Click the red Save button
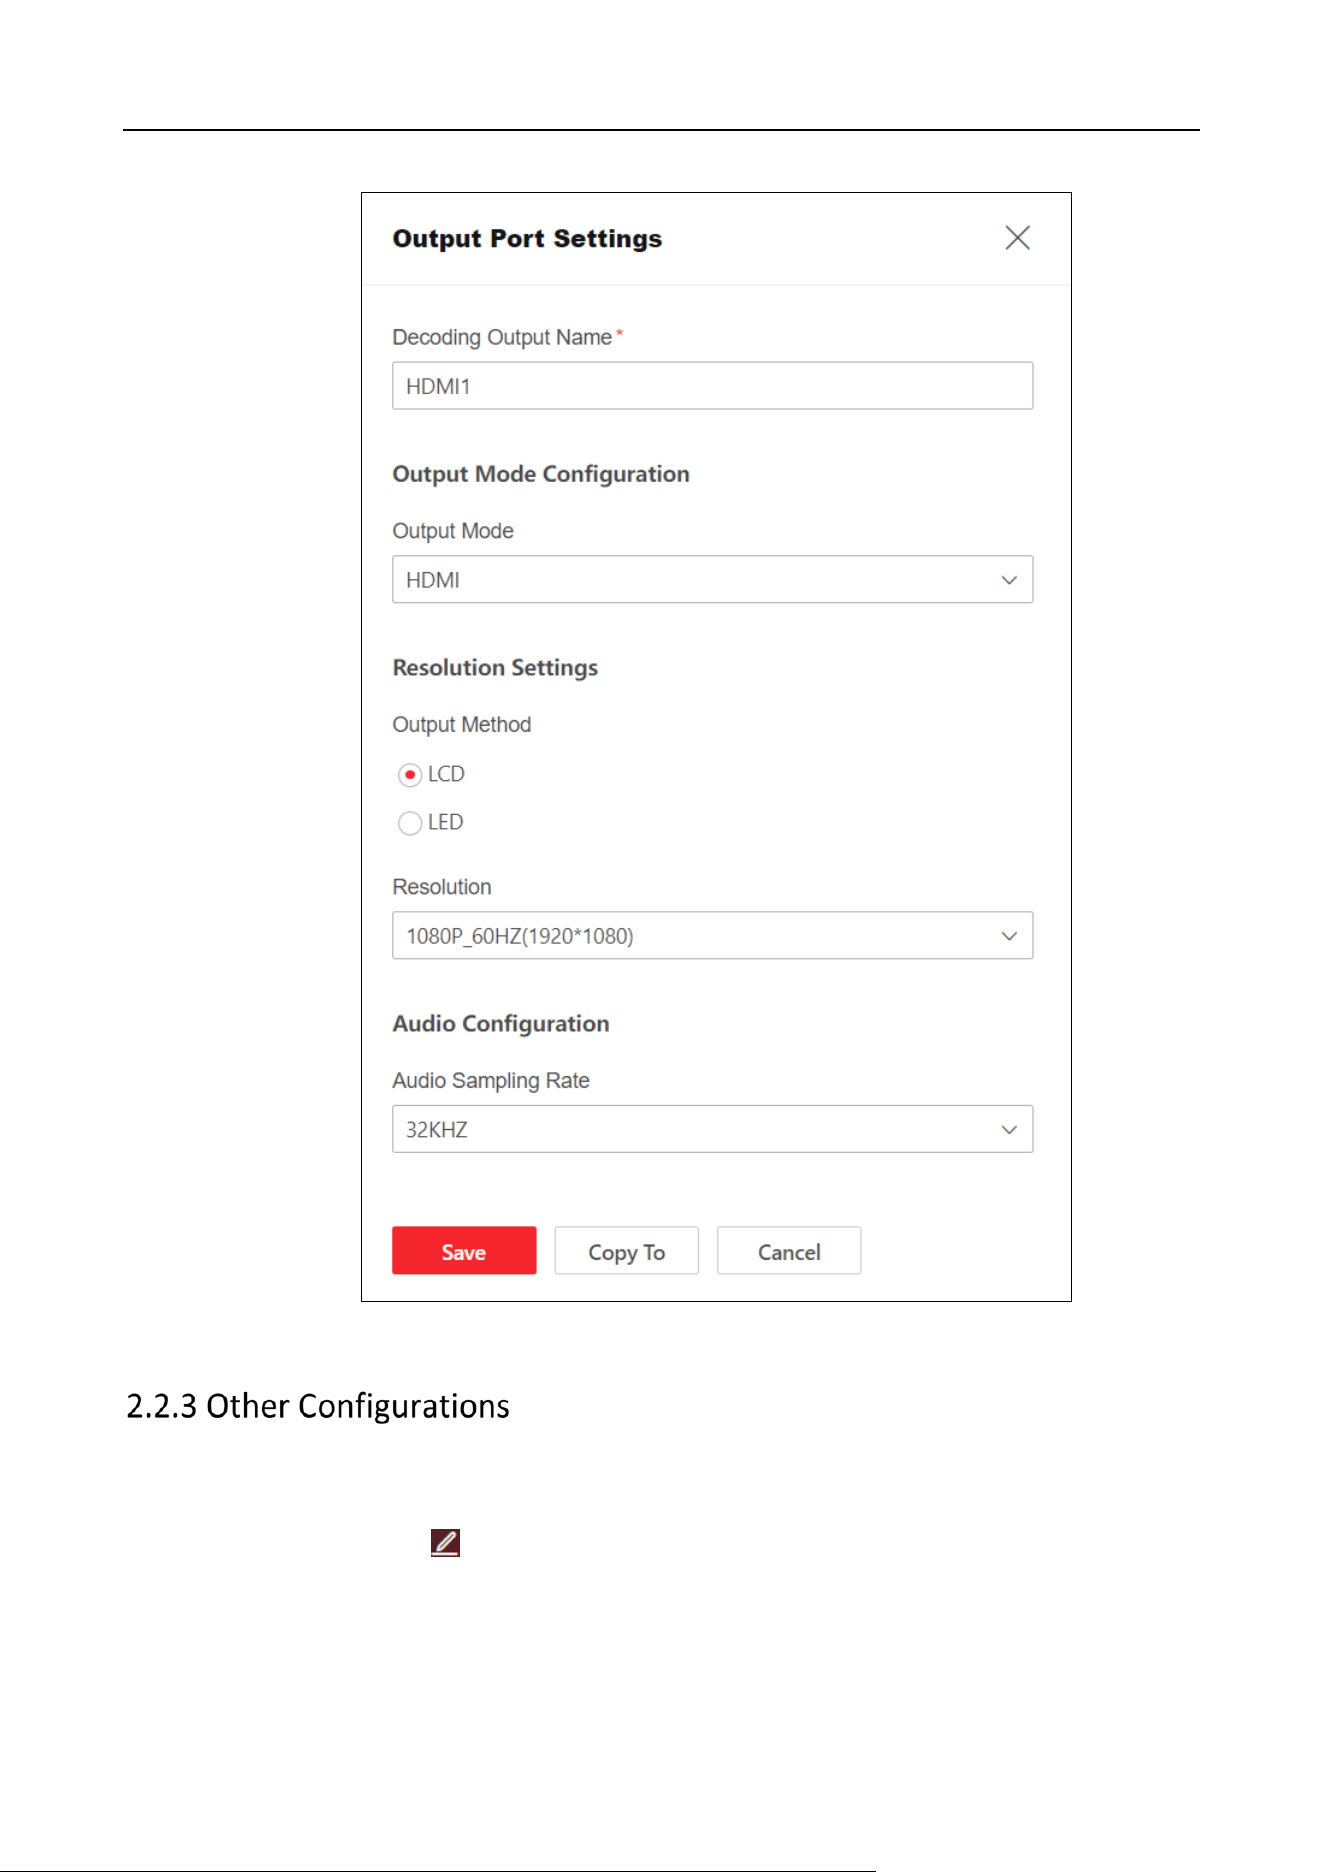This screenshot has height=1872, width=1324. click(x=464, y=1251)
